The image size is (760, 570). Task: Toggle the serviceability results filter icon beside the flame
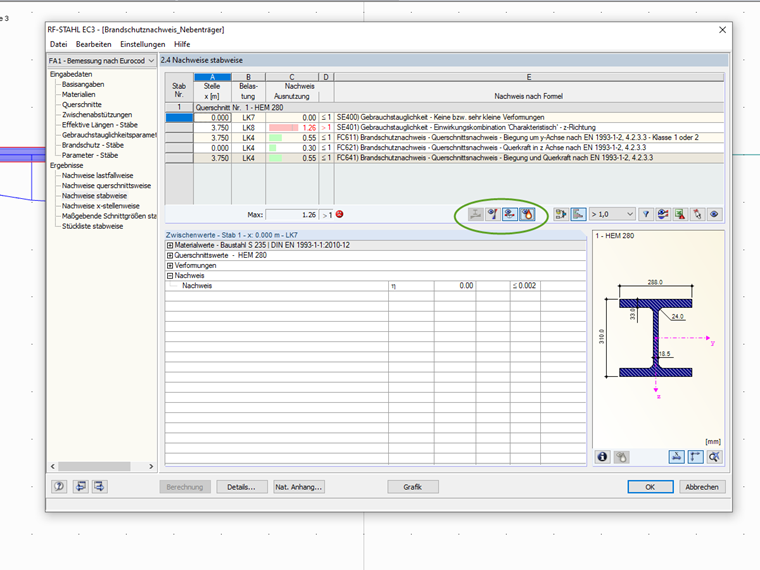click(509, 214)
